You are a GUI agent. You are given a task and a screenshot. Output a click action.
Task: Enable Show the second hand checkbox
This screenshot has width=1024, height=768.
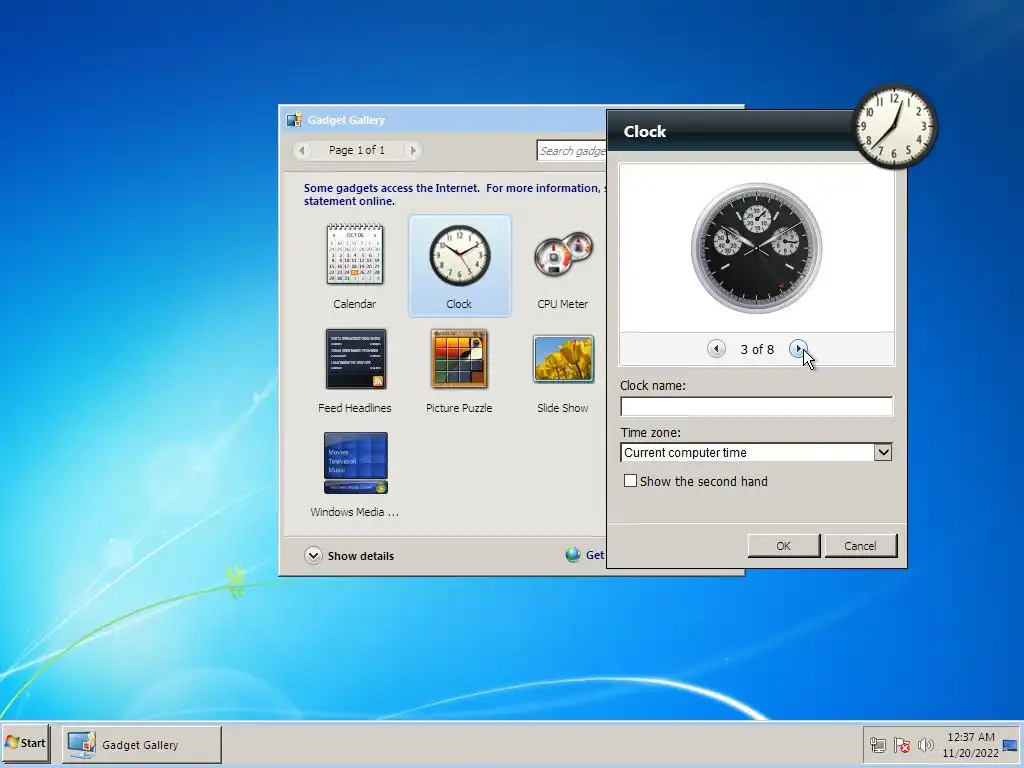pyautogui.click(x=630, y=481)
